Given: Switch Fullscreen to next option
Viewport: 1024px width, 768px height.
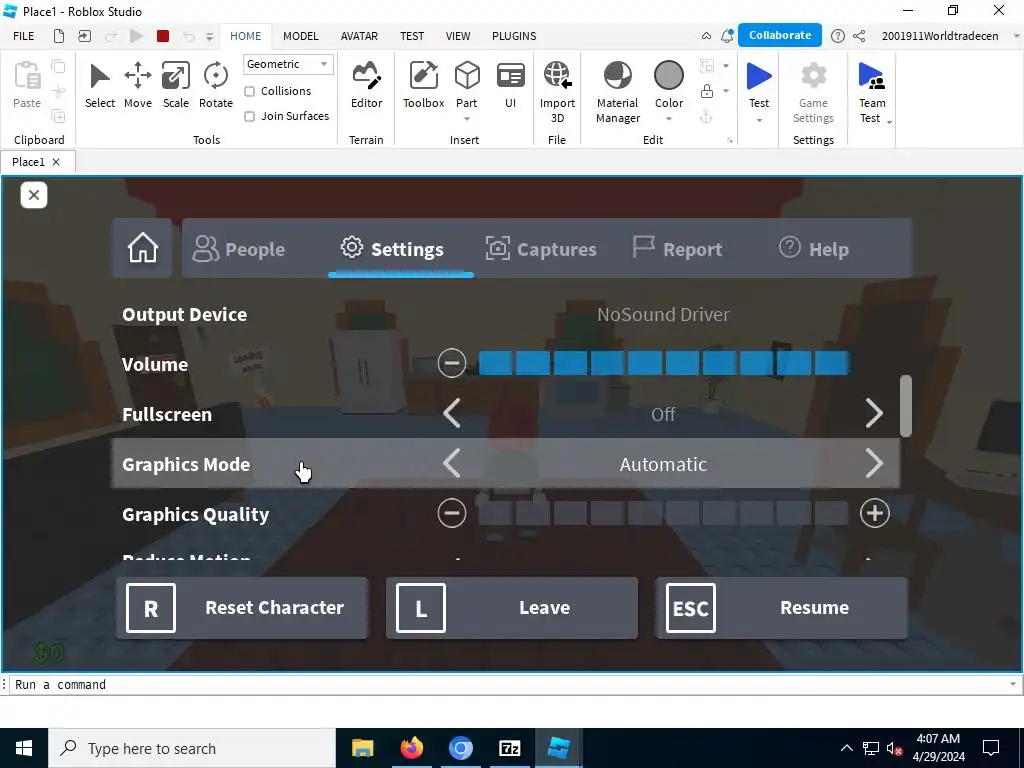Looking at the screenshot, I should [874, 413].
